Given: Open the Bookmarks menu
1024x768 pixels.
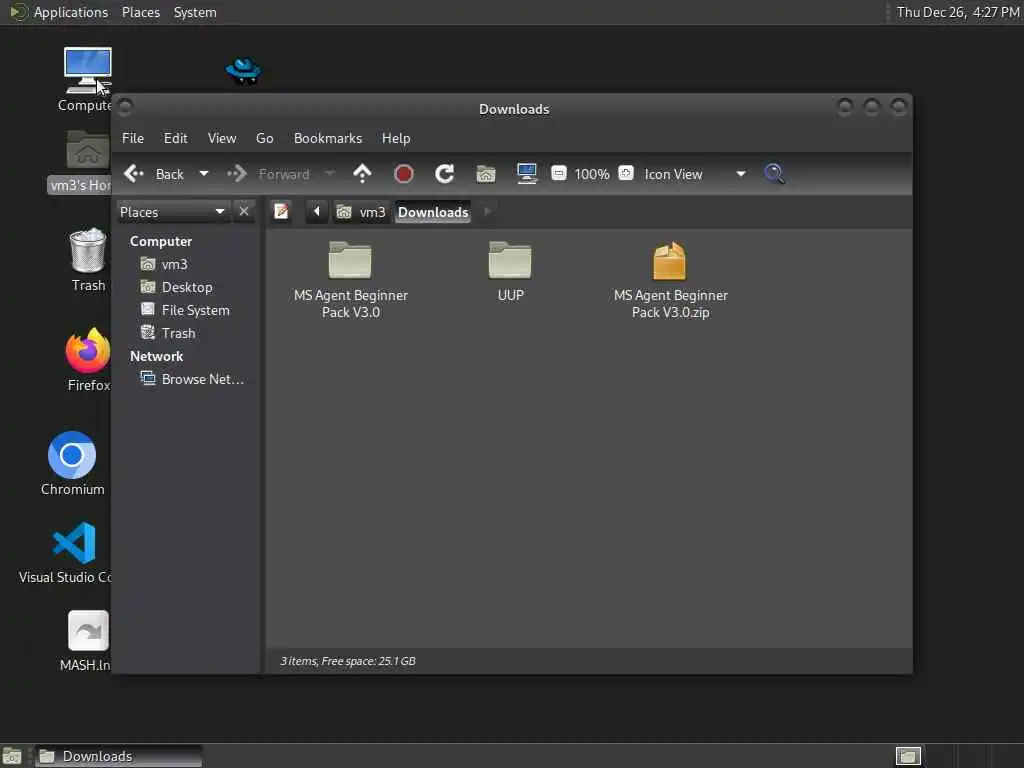Looking at the screenshot, I should (x=328, y=138).
